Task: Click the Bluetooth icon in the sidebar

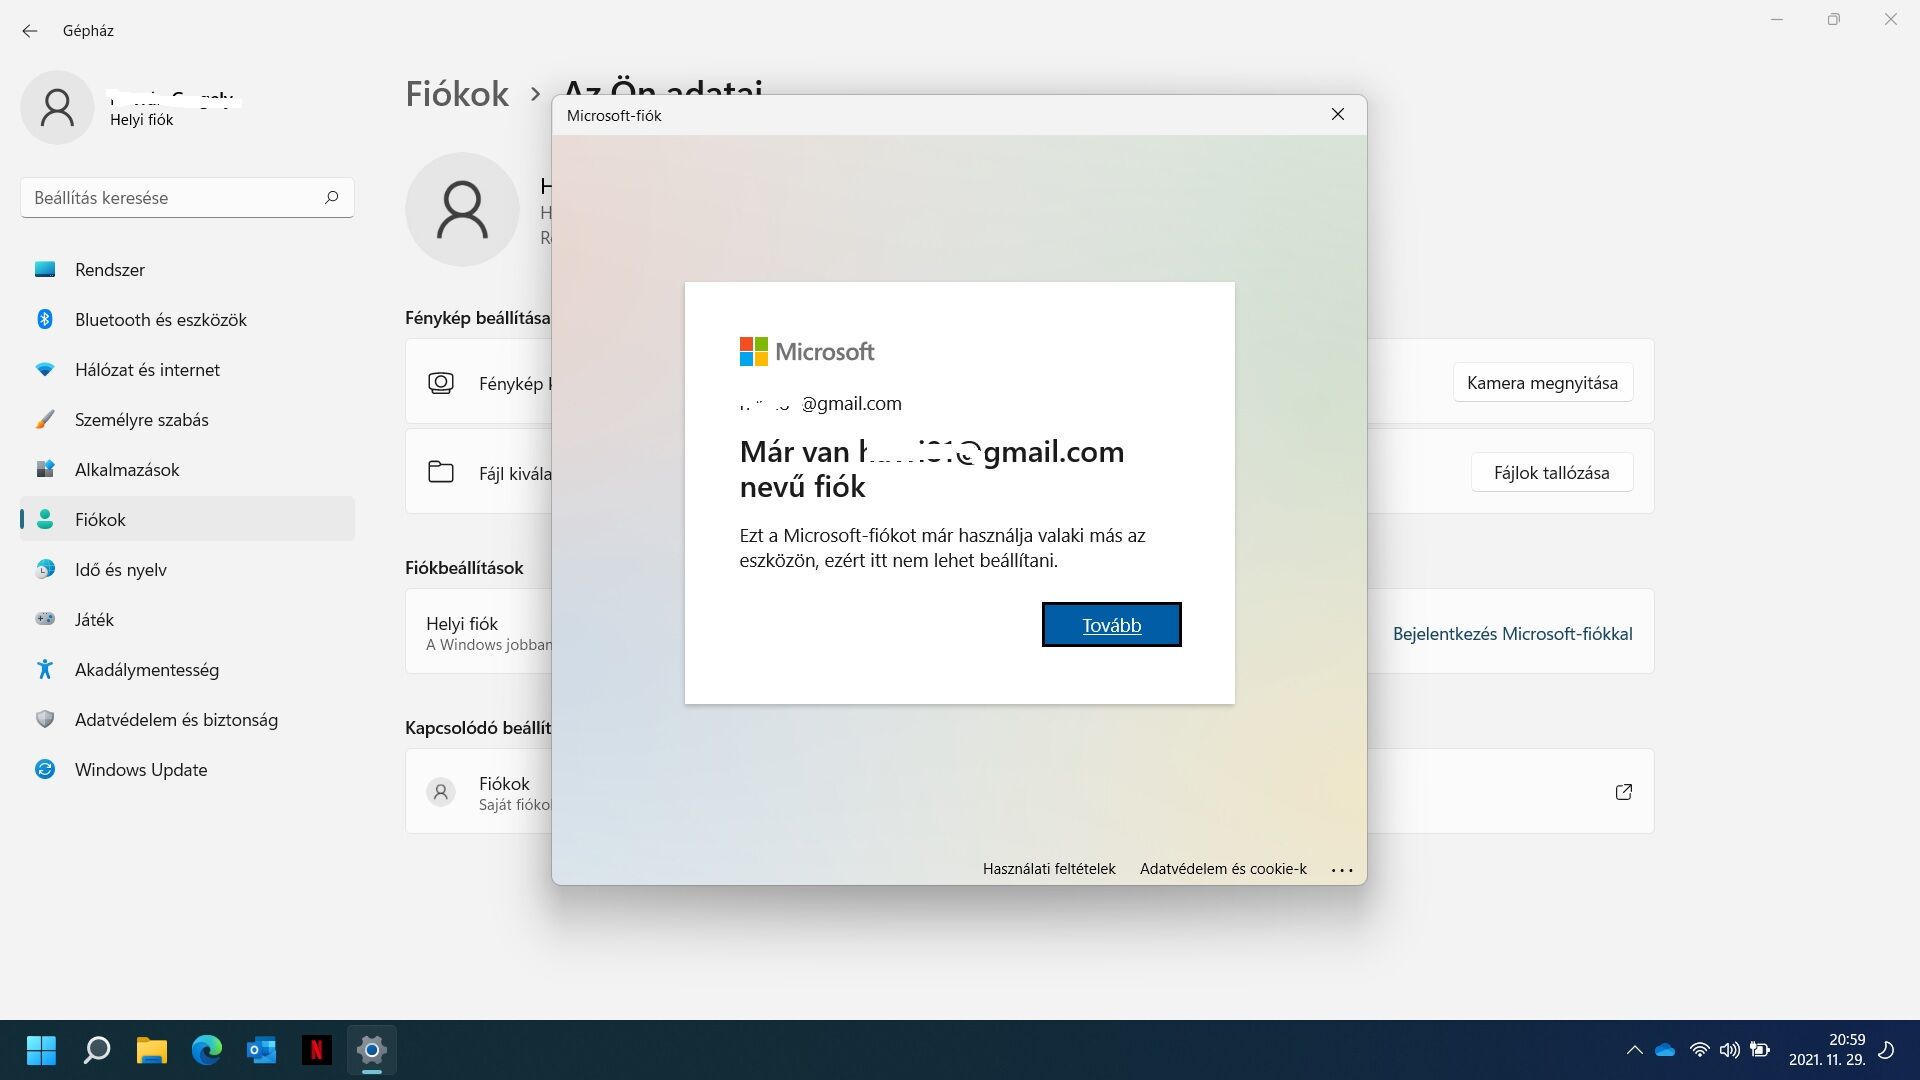Action: 45,319
